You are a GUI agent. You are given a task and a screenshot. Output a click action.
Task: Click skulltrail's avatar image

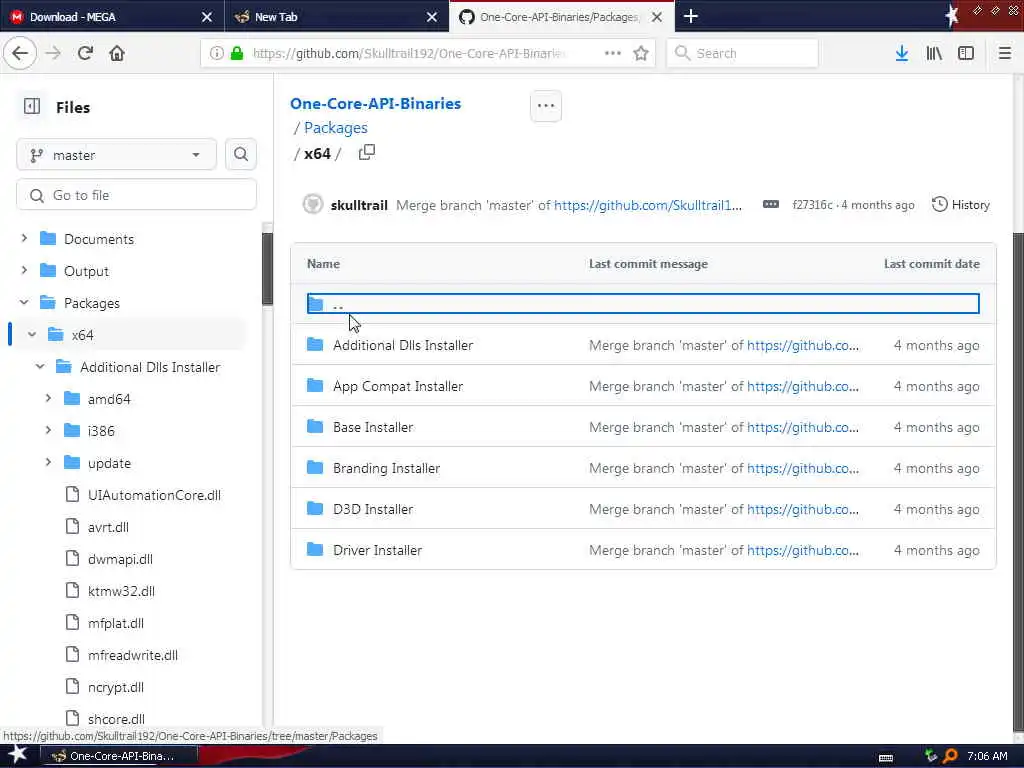[x=313, y=204]
